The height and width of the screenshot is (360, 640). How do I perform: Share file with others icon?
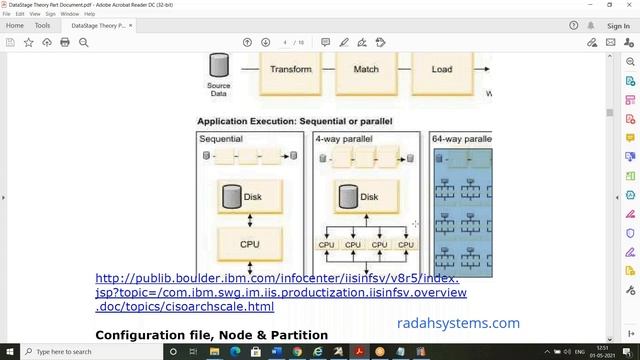(x=629, y=42)
